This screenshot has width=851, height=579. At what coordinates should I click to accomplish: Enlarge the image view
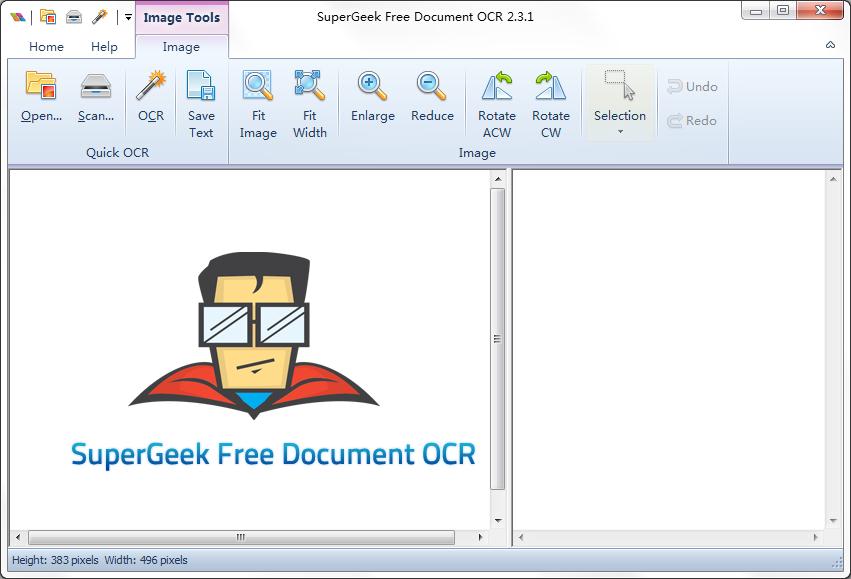[x=373, y=98]
